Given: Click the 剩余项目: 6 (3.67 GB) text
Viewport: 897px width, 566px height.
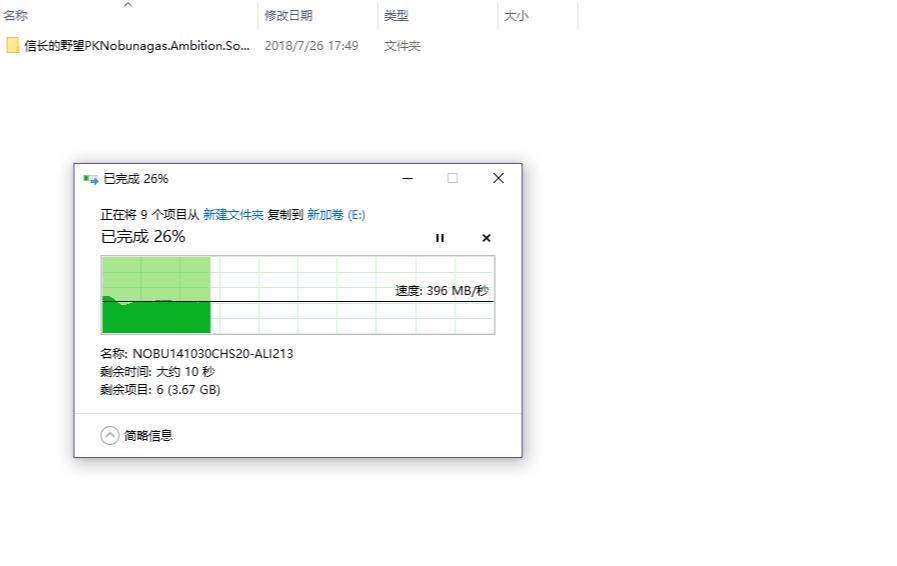Looking at the screenshot, I should coord(160,390).
